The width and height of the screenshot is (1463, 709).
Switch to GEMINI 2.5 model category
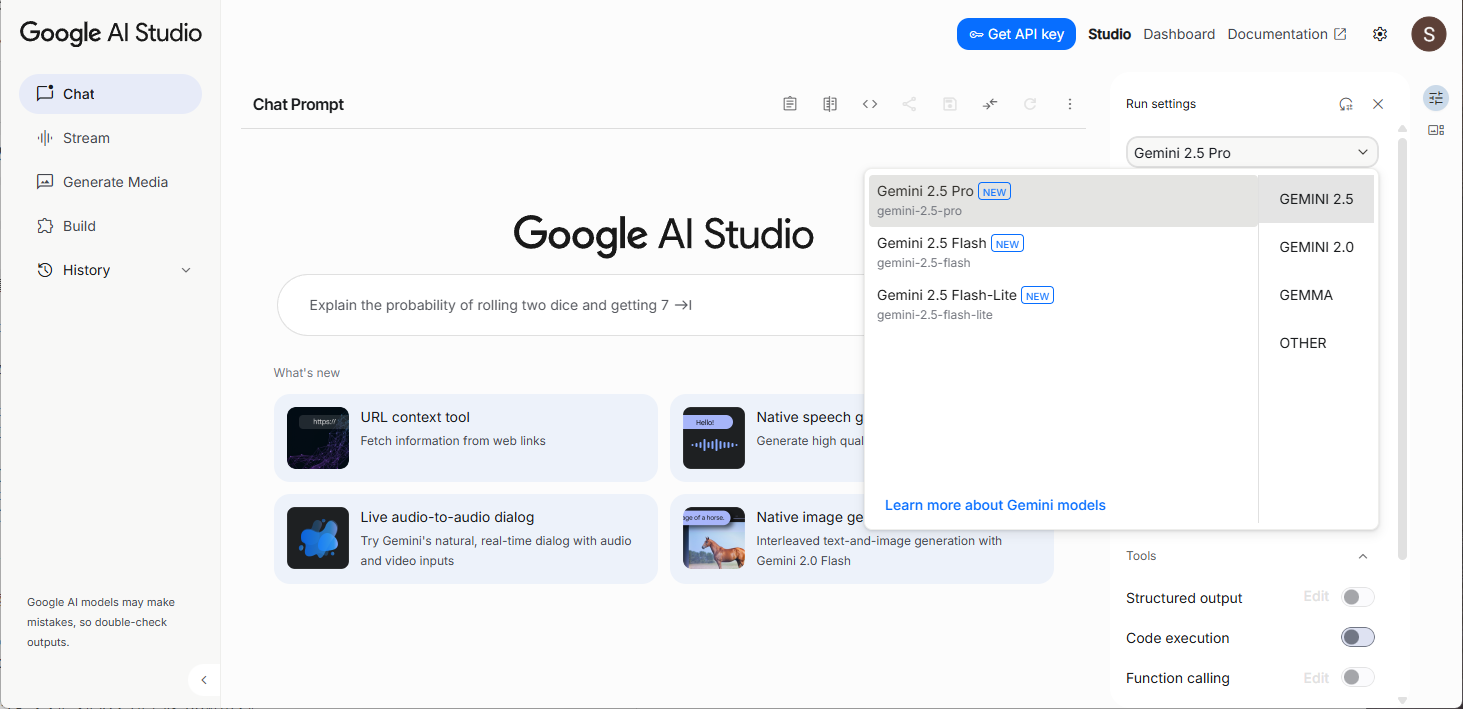tap(1316, 199)
